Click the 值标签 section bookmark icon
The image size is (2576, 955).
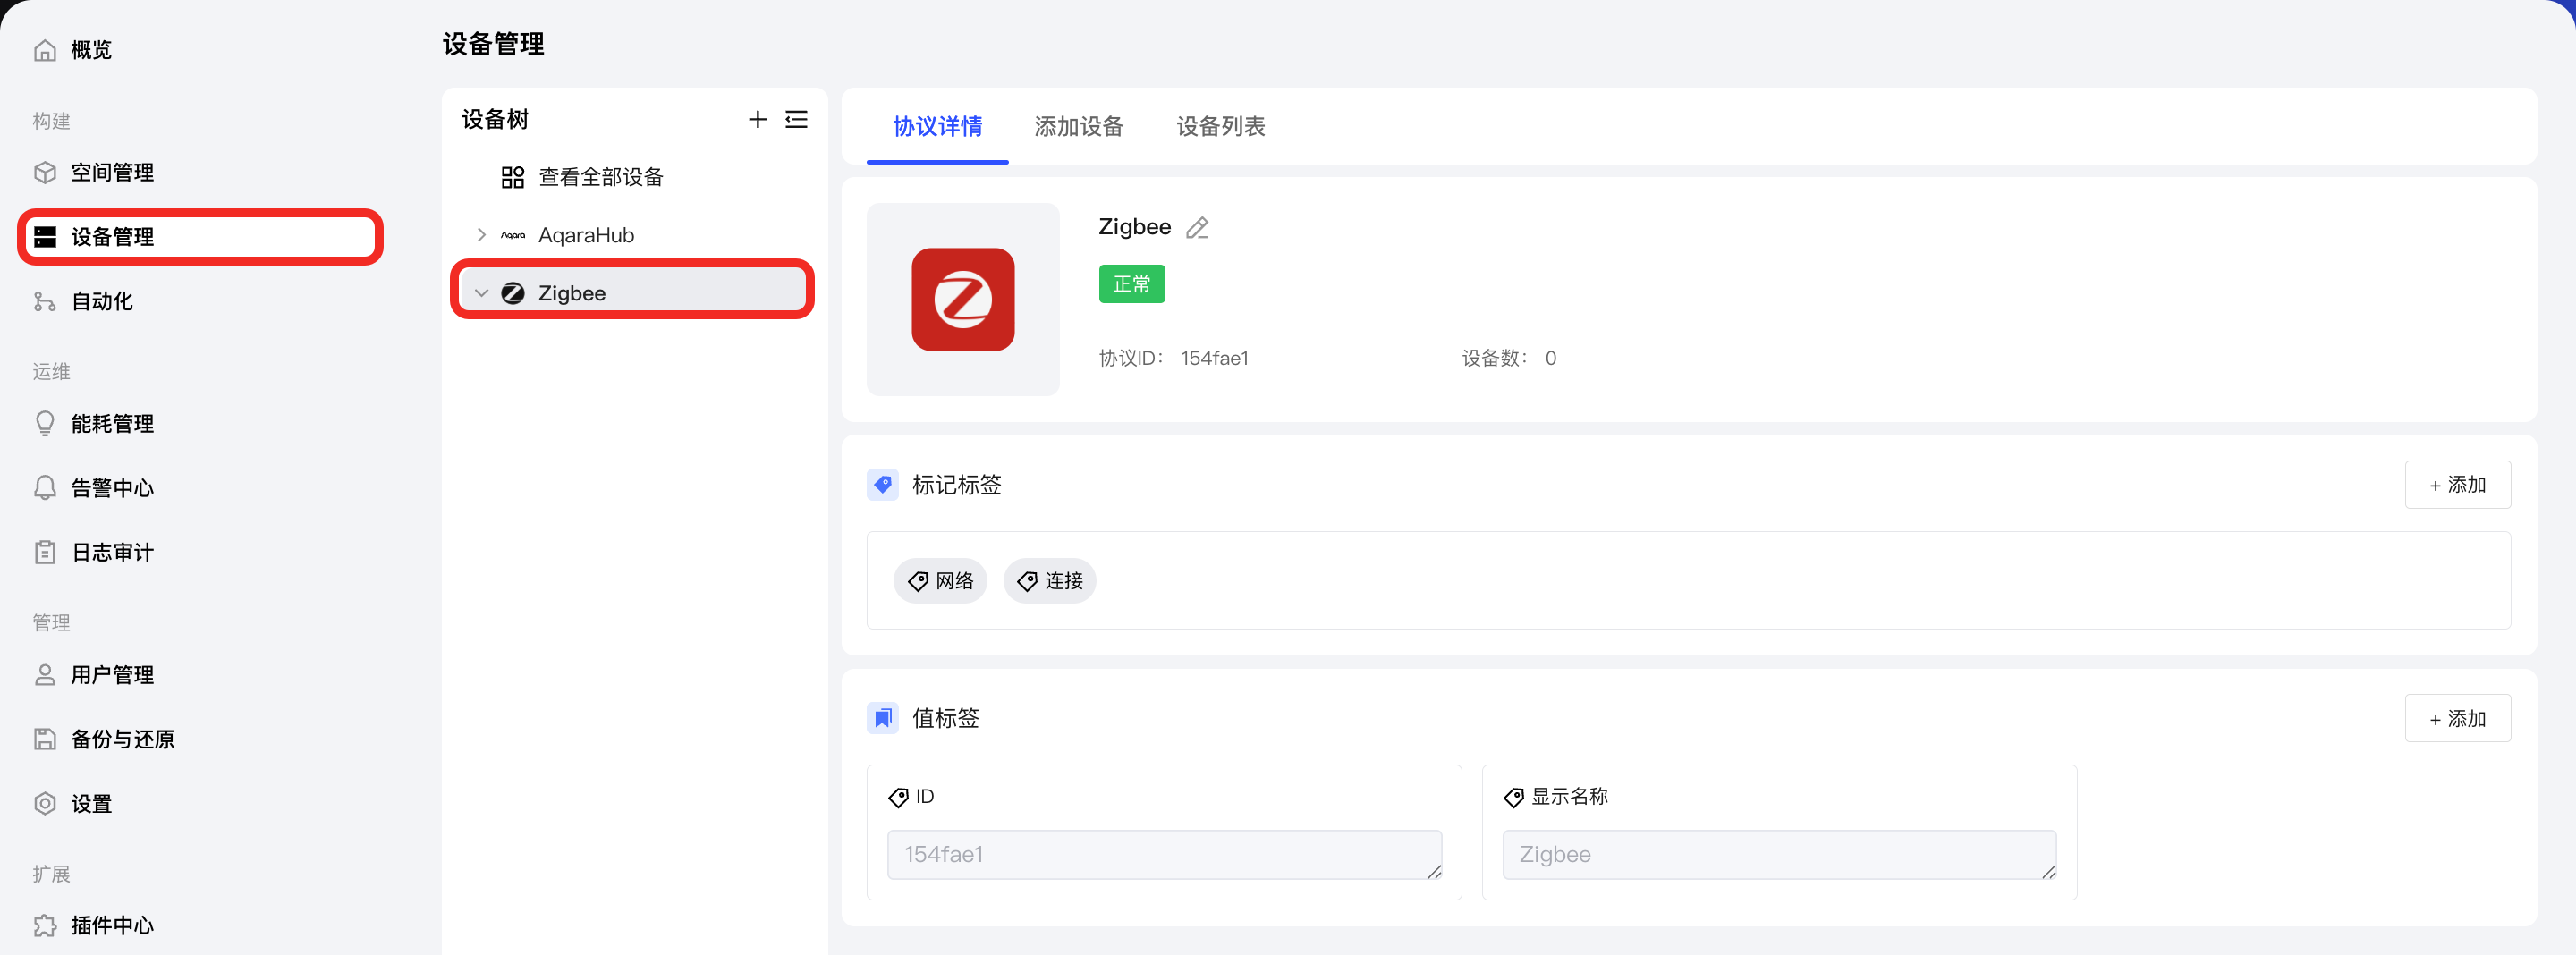click(x=883, y=718)
